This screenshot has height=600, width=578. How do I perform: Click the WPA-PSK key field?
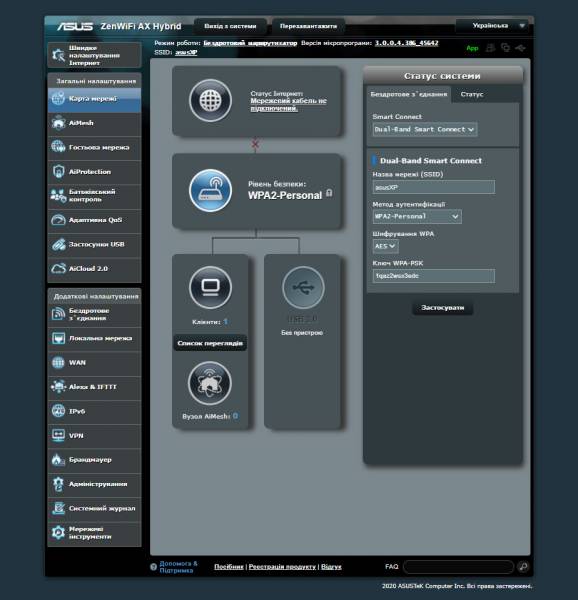coord(433,276)
